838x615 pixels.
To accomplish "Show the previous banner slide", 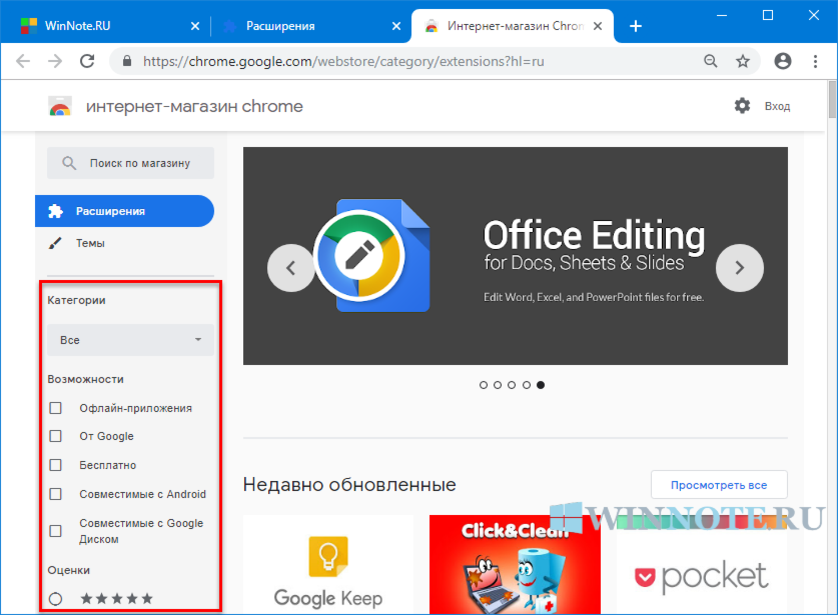I will (291, 268).
